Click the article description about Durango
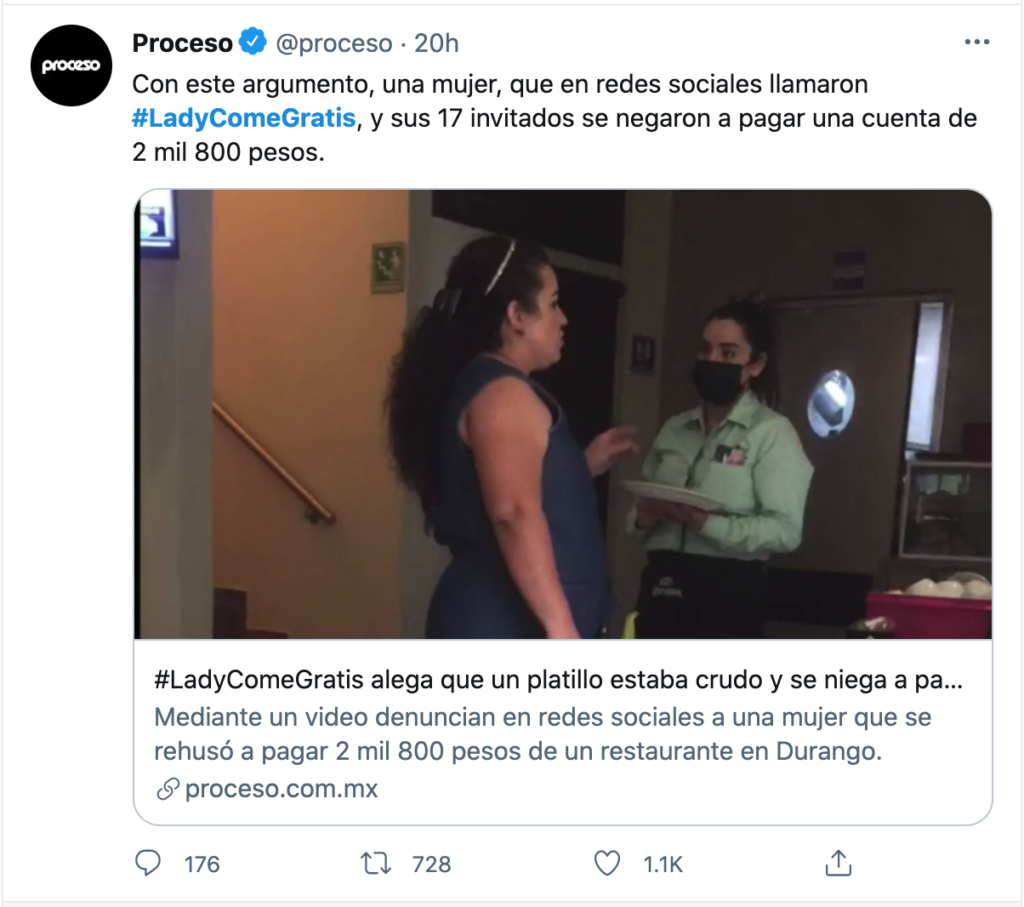Screen dimensions: 1024x907 543,734
